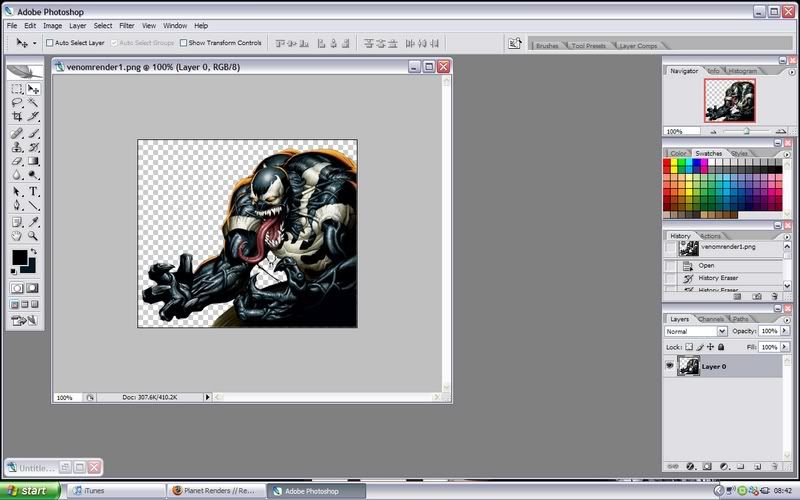This screenshot has height=500, width=800.
Task: Open the Image menu
Action: pyautogui.click(x=53, y=26)
